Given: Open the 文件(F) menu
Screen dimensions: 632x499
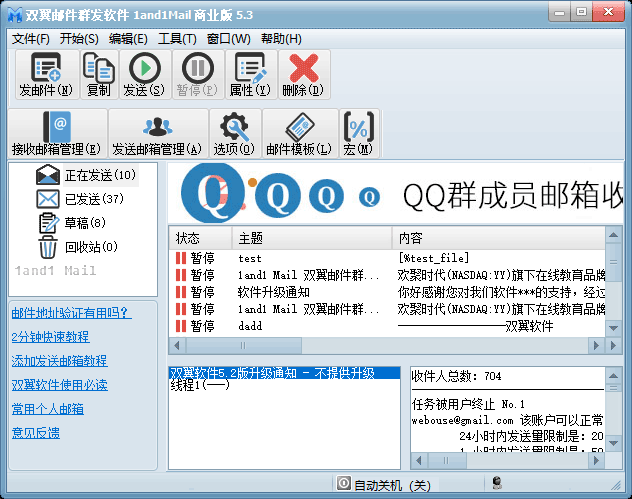Looking at the screenshot, I should click(31, 39).
